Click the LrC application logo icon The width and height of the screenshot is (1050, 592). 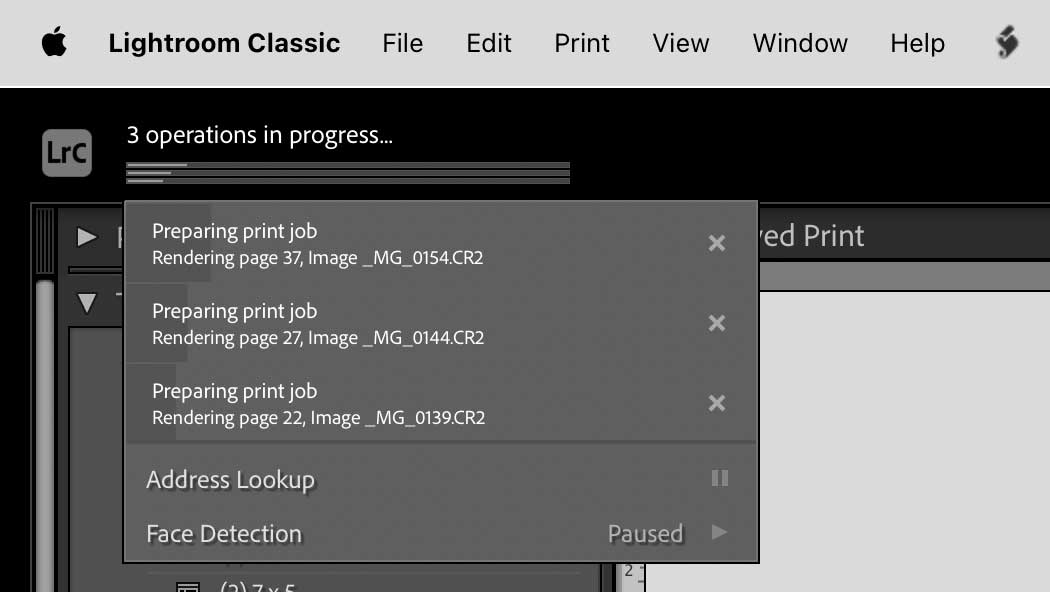click(66, 152)
